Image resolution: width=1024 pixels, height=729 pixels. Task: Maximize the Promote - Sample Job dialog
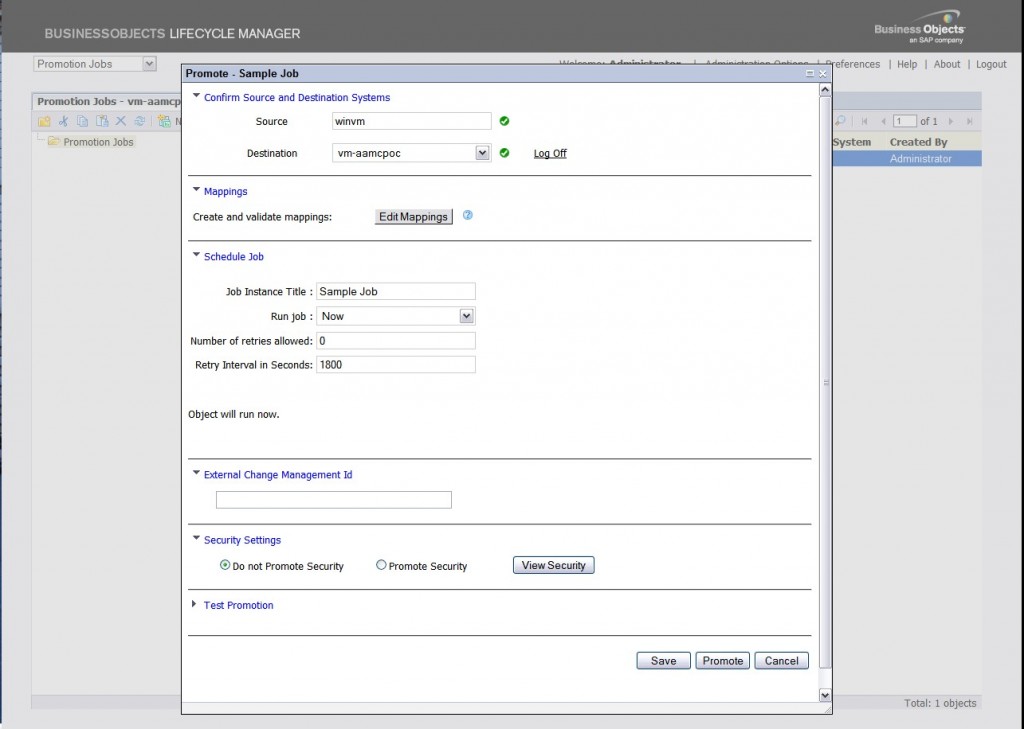point(810,74)
